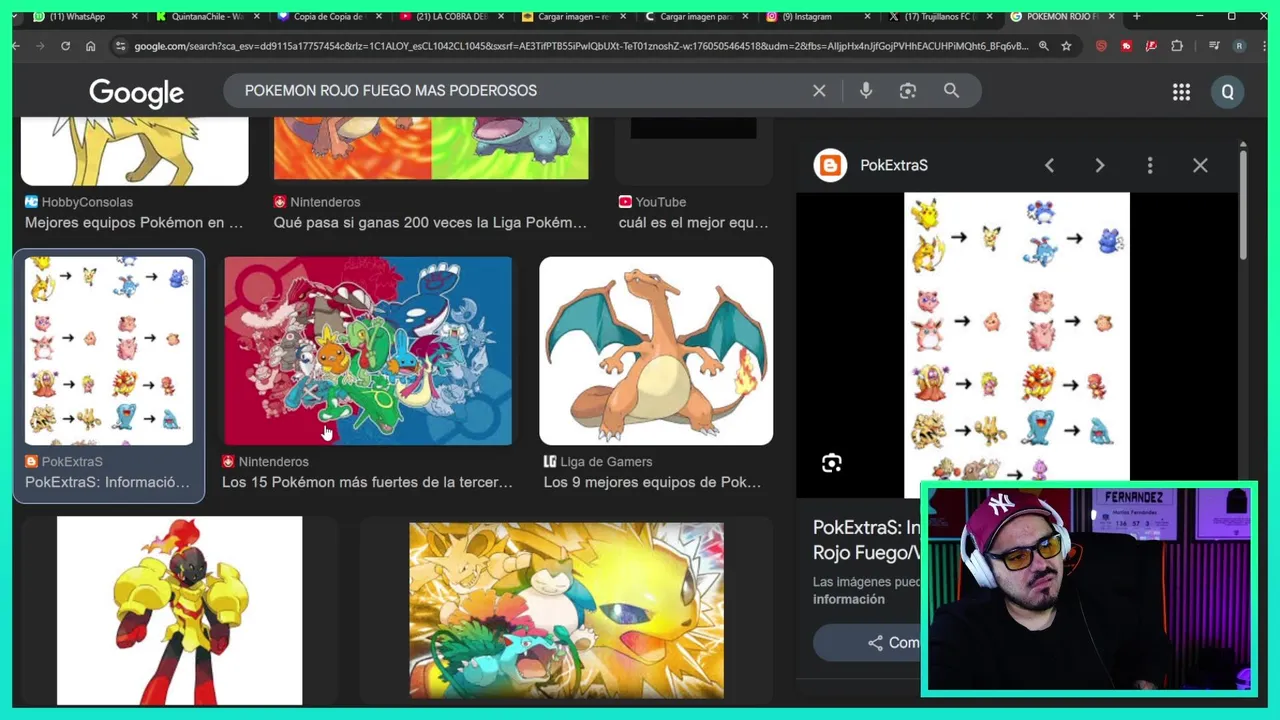Switch to the QuintanaChile tab
Viewport: 1280px width, 720px height.
207,17
